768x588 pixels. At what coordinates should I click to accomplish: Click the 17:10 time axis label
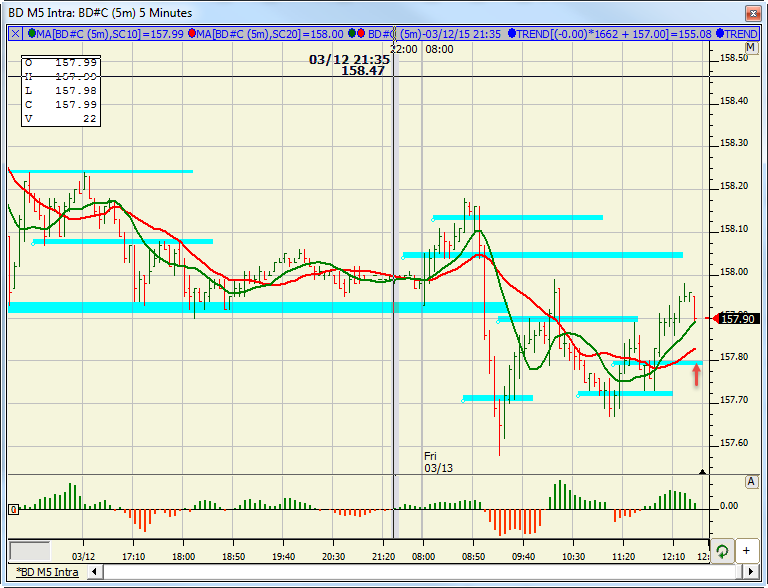(x=133, y=557)
